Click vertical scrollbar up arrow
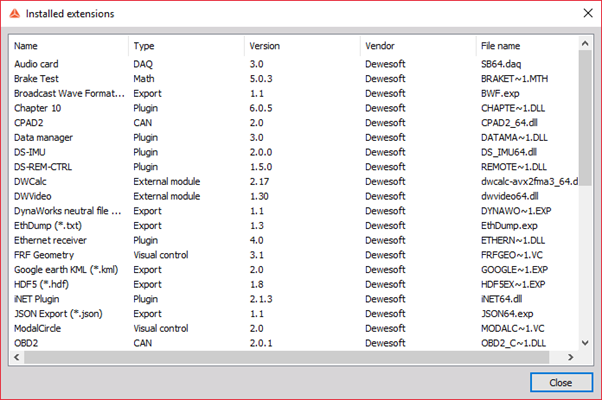 (585, 43)
